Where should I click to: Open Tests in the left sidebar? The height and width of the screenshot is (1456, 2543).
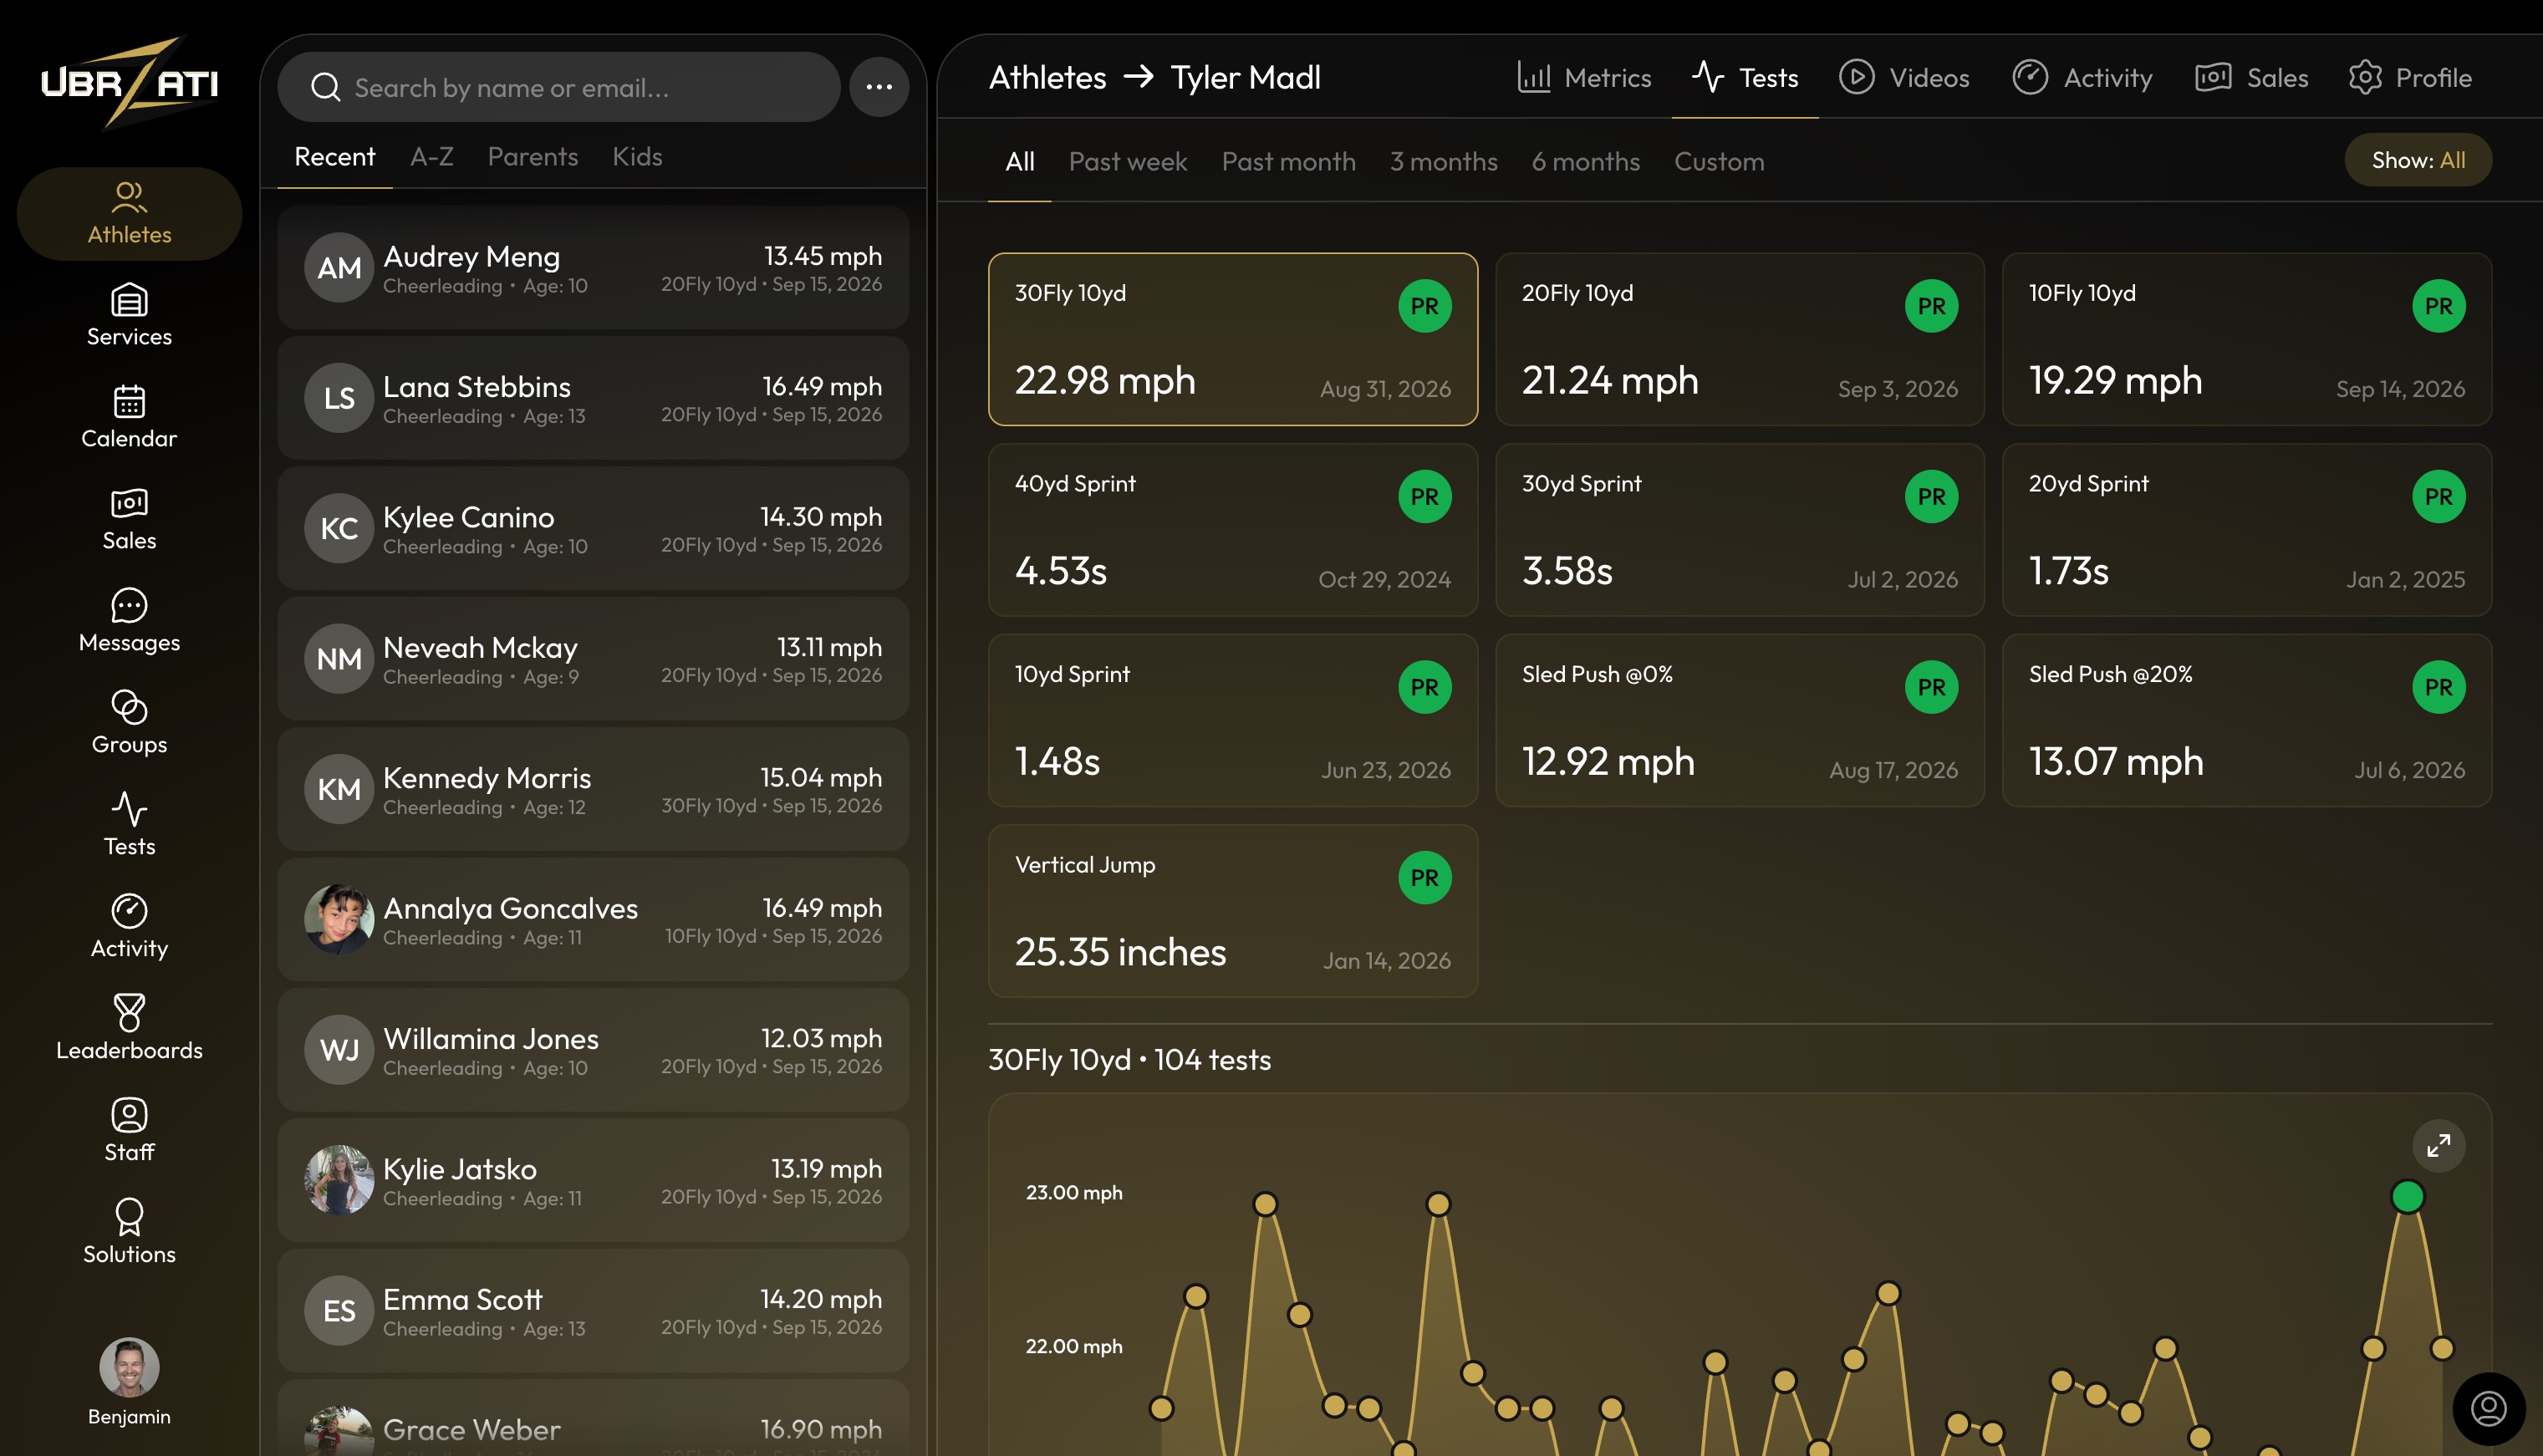pyautogui.click(x=129, y=825)
